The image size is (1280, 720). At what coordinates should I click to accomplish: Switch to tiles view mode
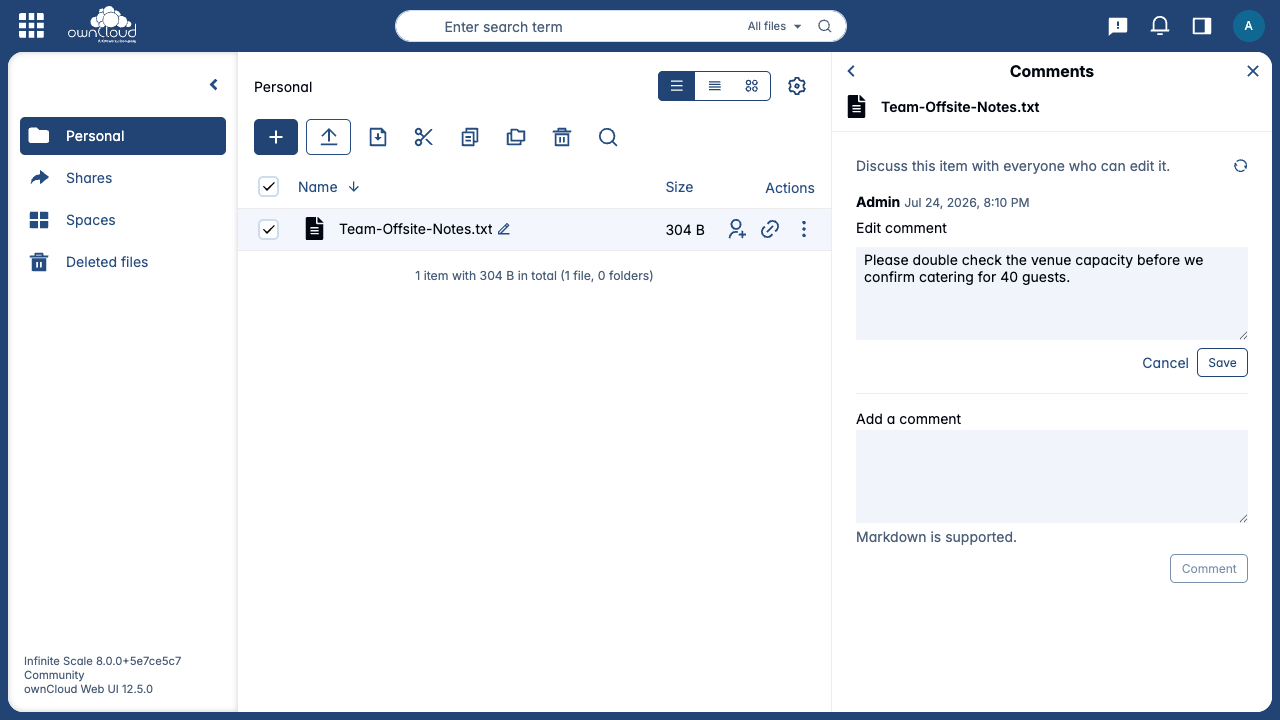(x=752, y=86)
